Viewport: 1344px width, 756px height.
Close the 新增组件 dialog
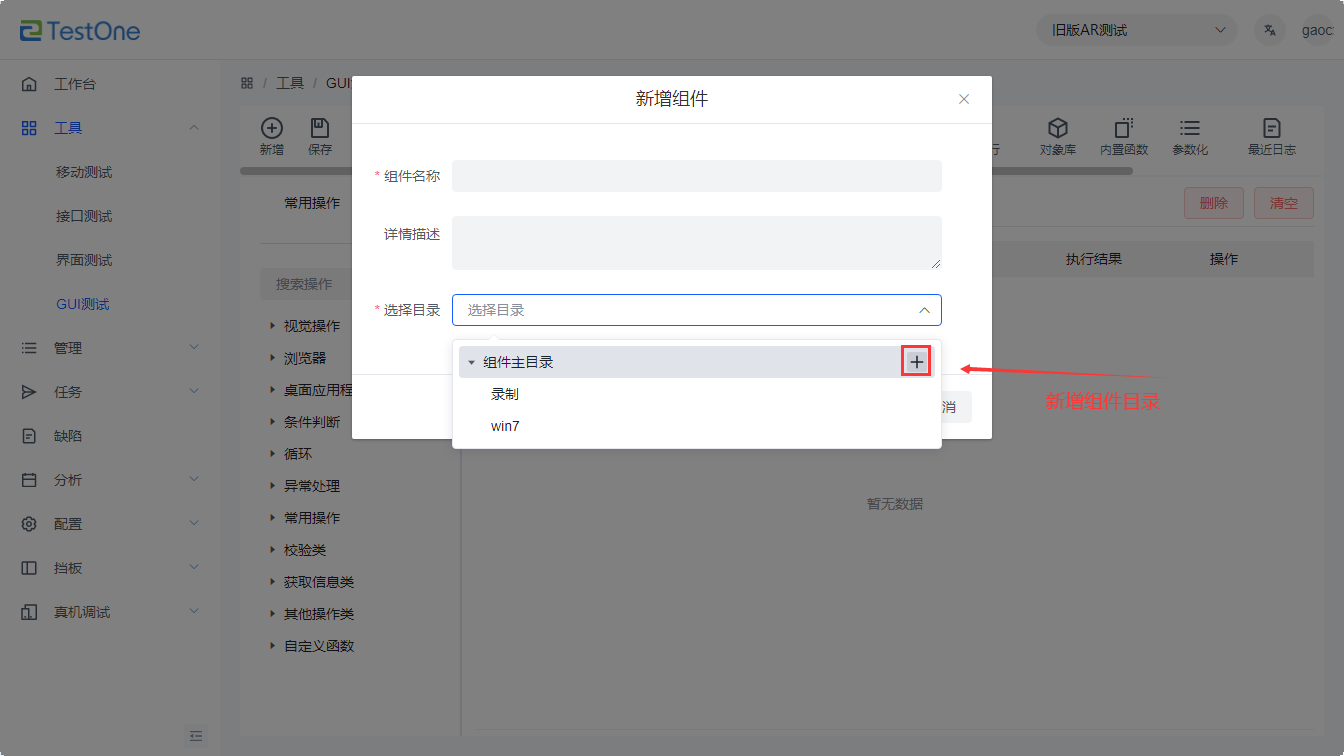click(x=964, y=99)
